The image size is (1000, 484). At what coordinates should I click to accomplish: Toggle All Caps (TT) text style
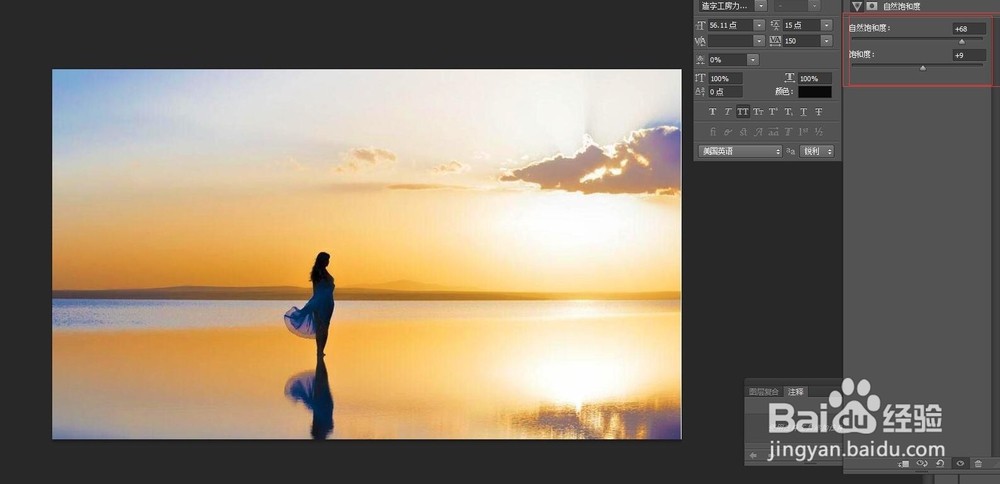(x=743, y=112)
